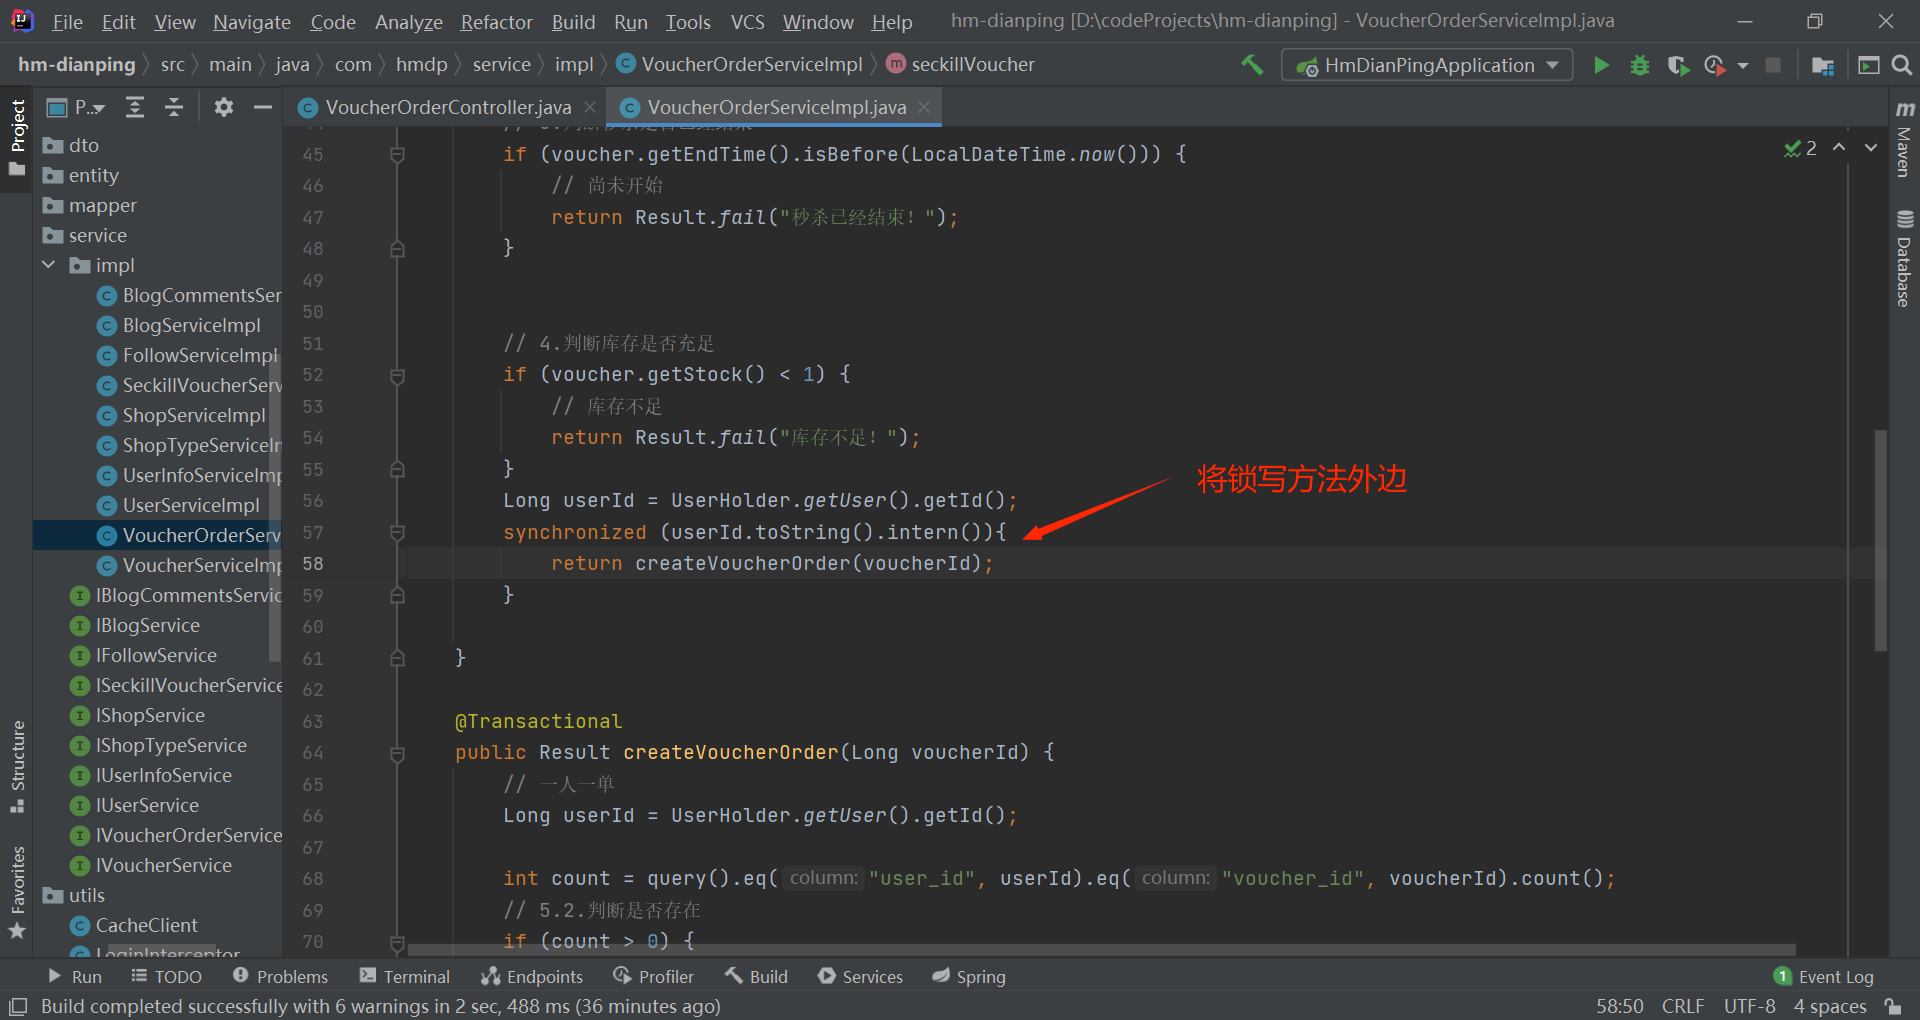1921x1020 pixels.
Task: Open the VCS menu
Action: tap(747, 21)
